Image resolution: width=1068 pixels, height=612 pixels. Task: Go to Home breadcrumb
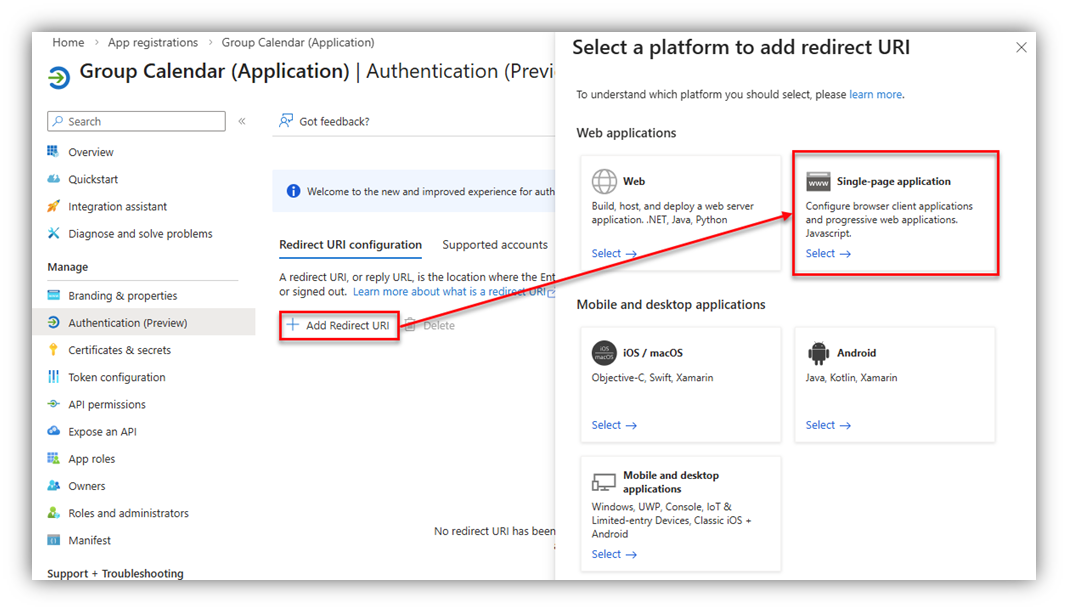(x=68, y=42)
